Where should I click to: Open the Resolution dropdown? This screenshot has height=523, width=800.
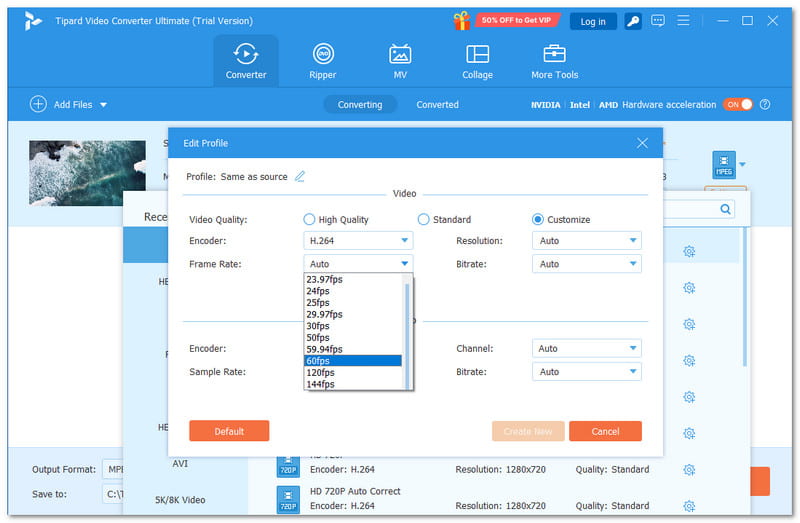[587, 241]
